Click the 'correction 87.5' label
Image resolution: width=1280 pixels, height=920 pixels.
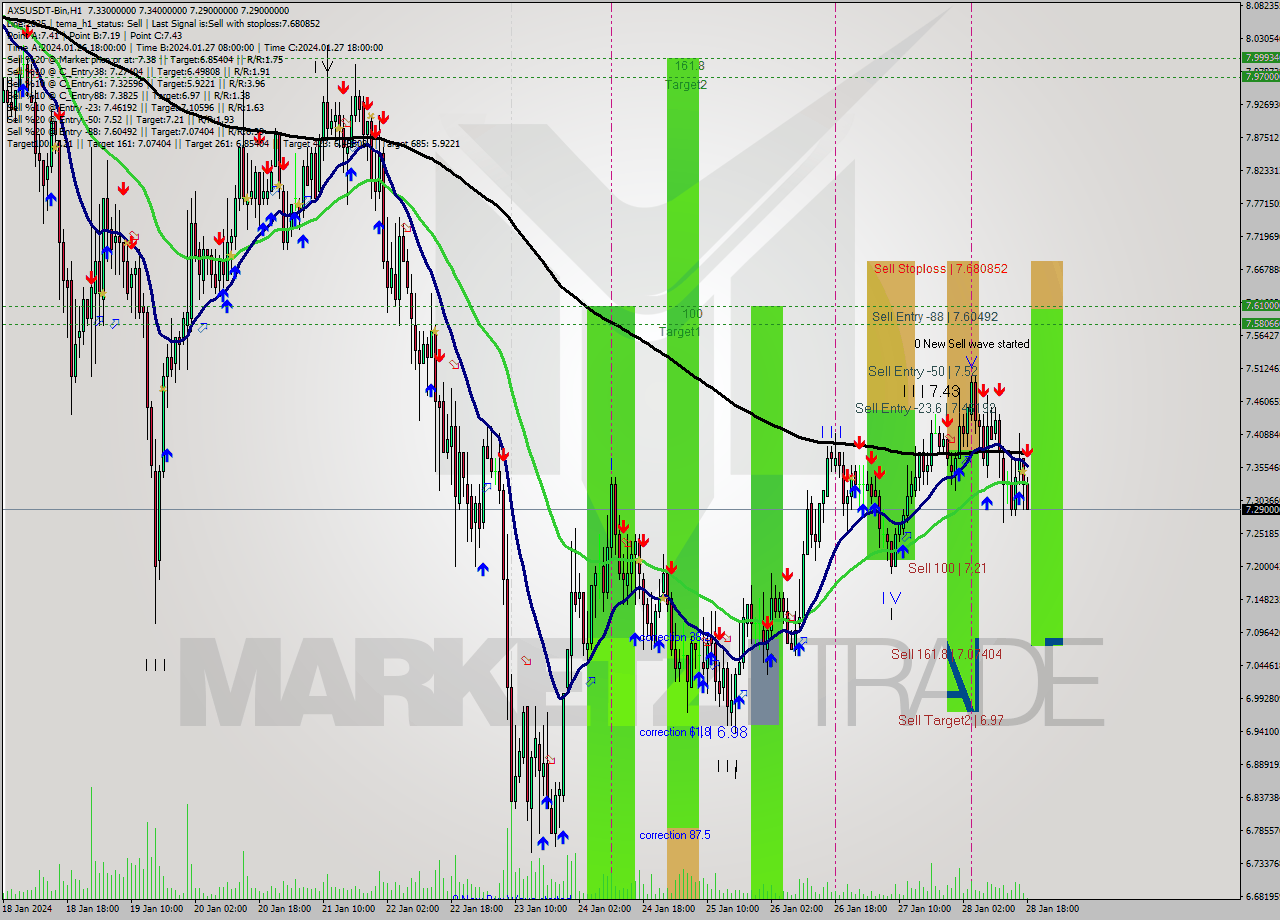(675, 835)
